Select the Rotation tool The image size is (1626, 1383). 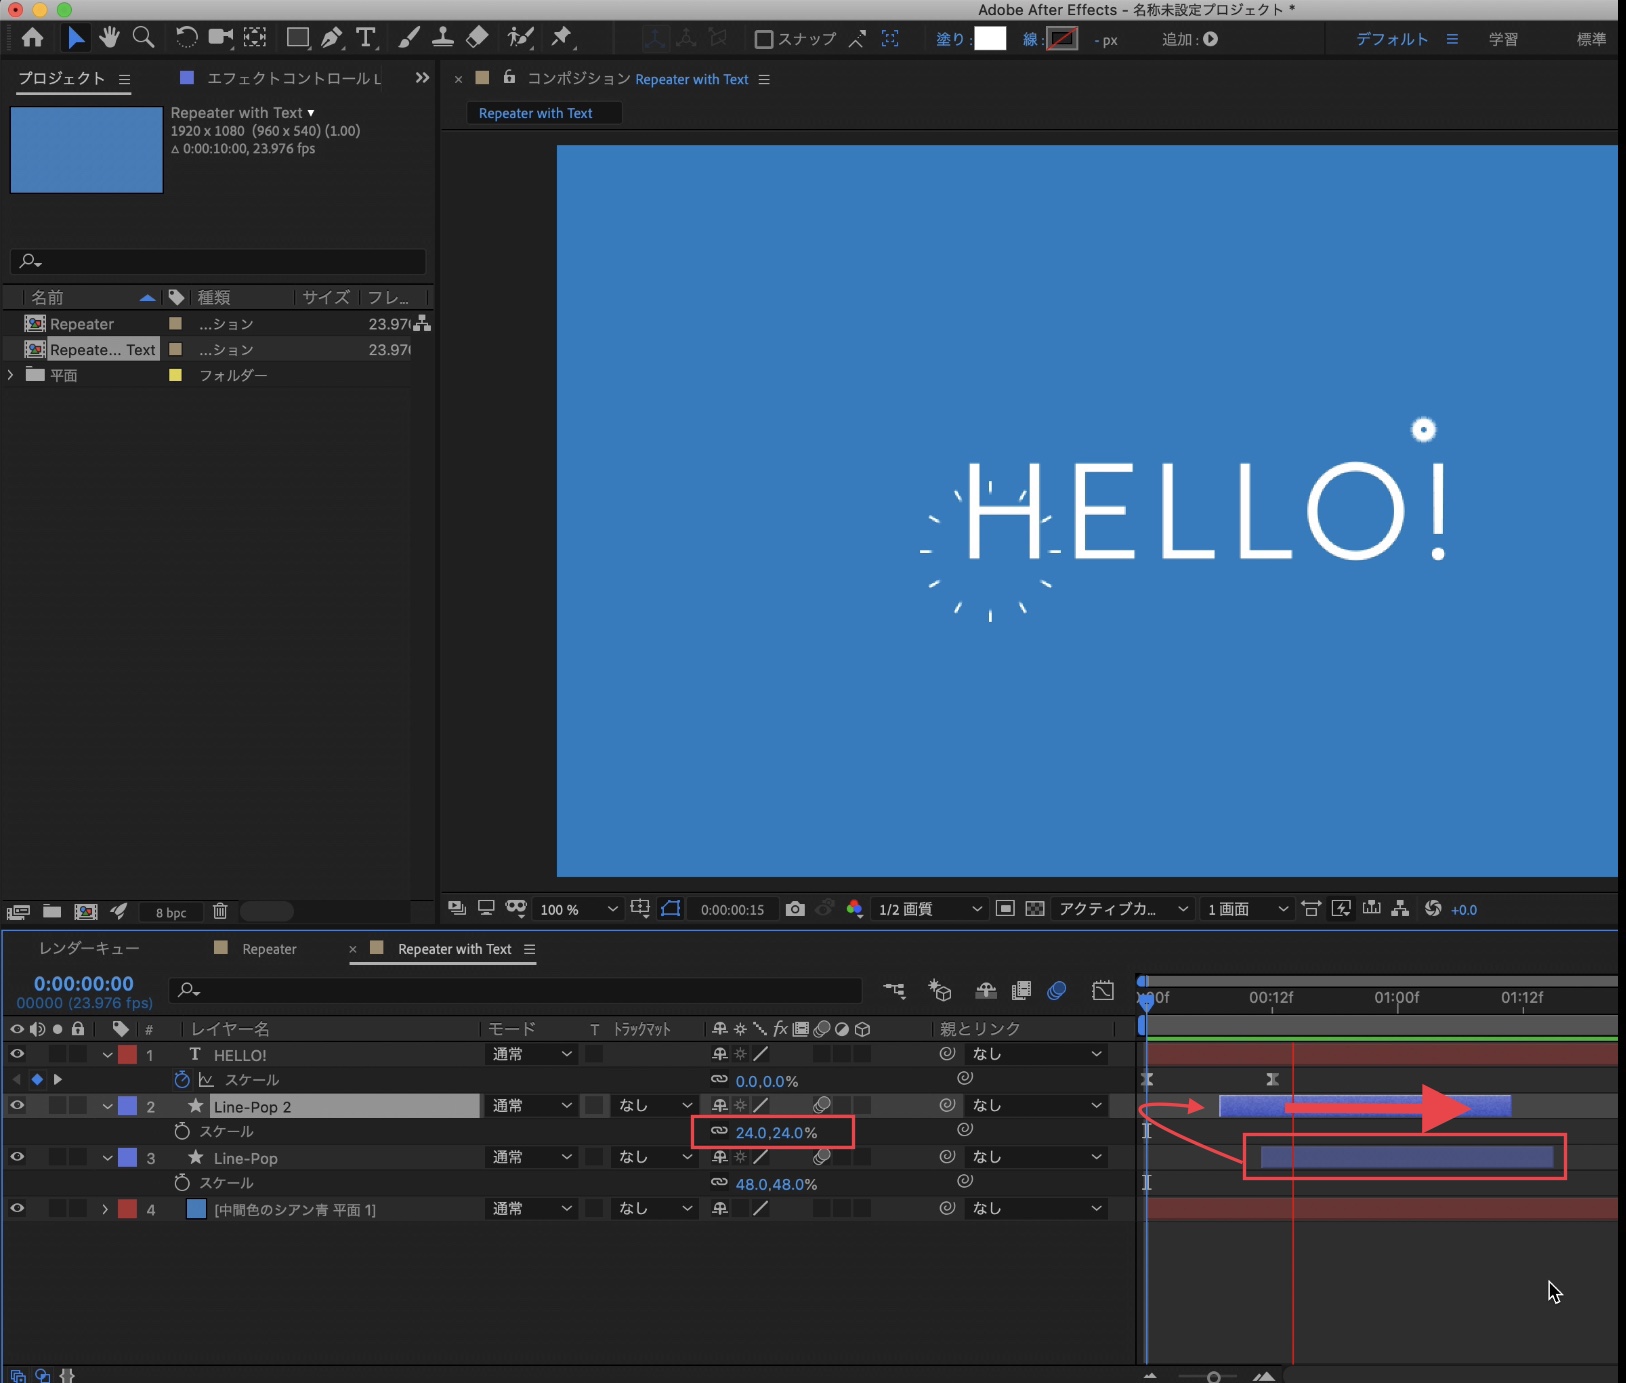(x=186, y=38)
